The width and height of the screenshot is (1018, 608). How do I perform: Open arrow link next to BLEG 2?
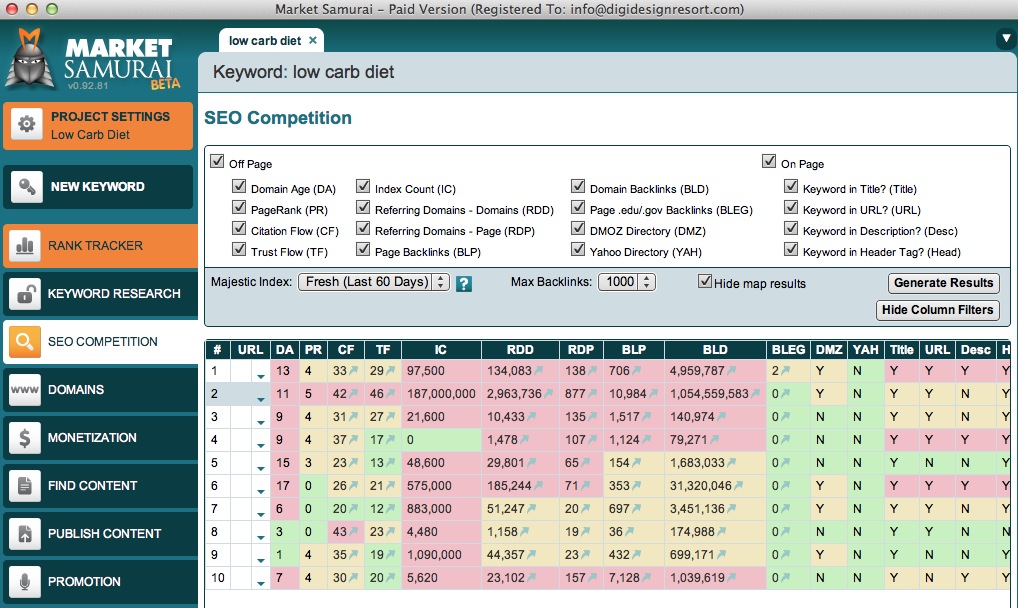click(786, 370)
